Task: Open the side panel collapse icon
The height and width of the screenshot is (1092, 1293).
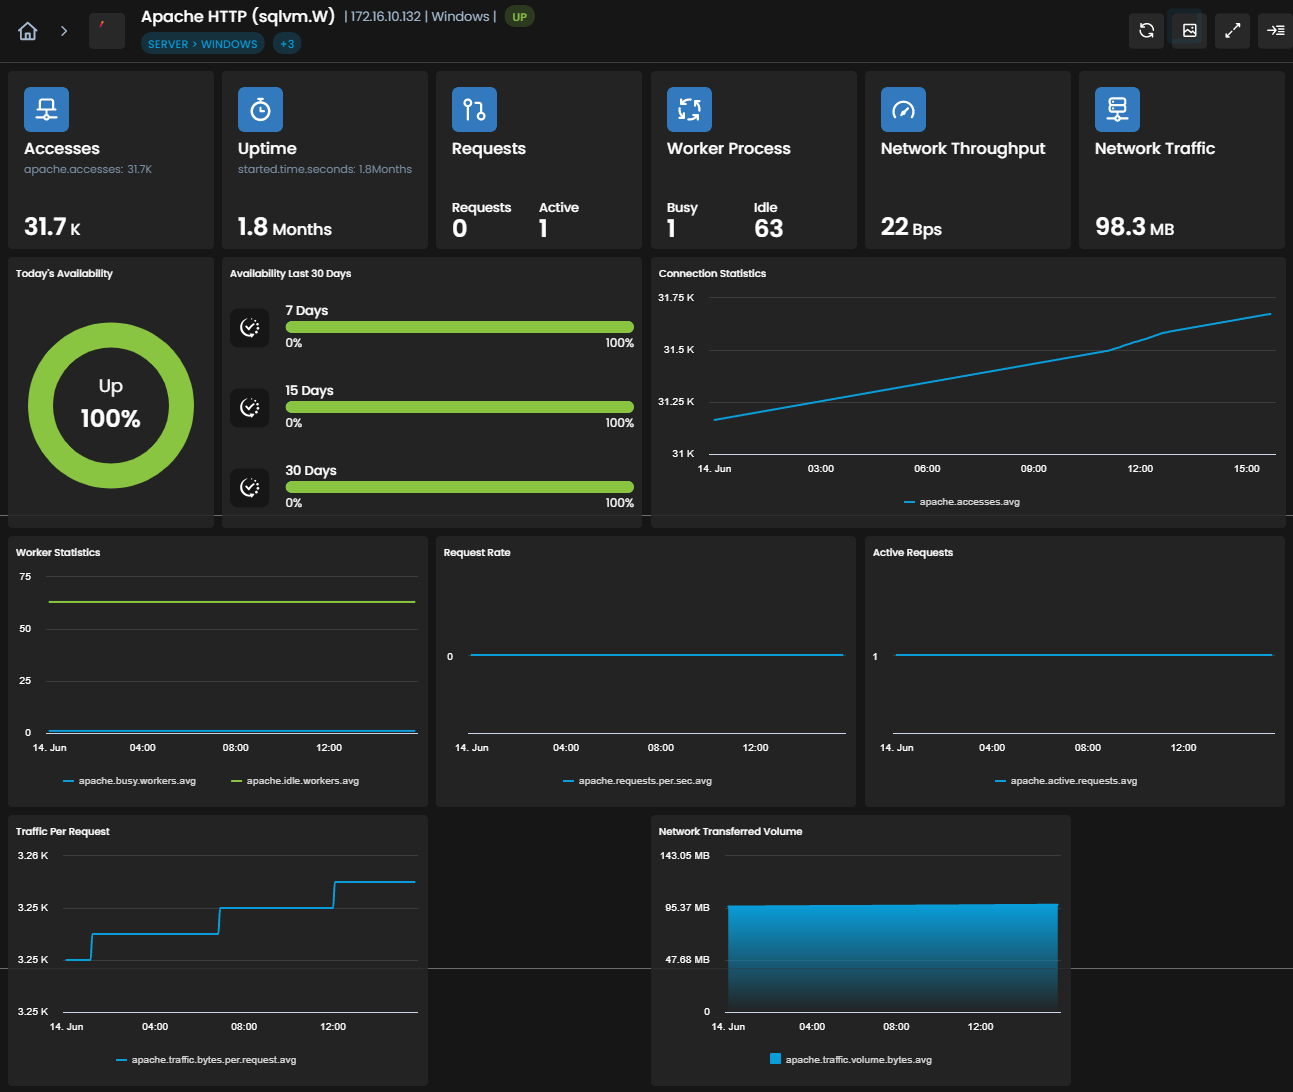Action: pos(1275,31)
